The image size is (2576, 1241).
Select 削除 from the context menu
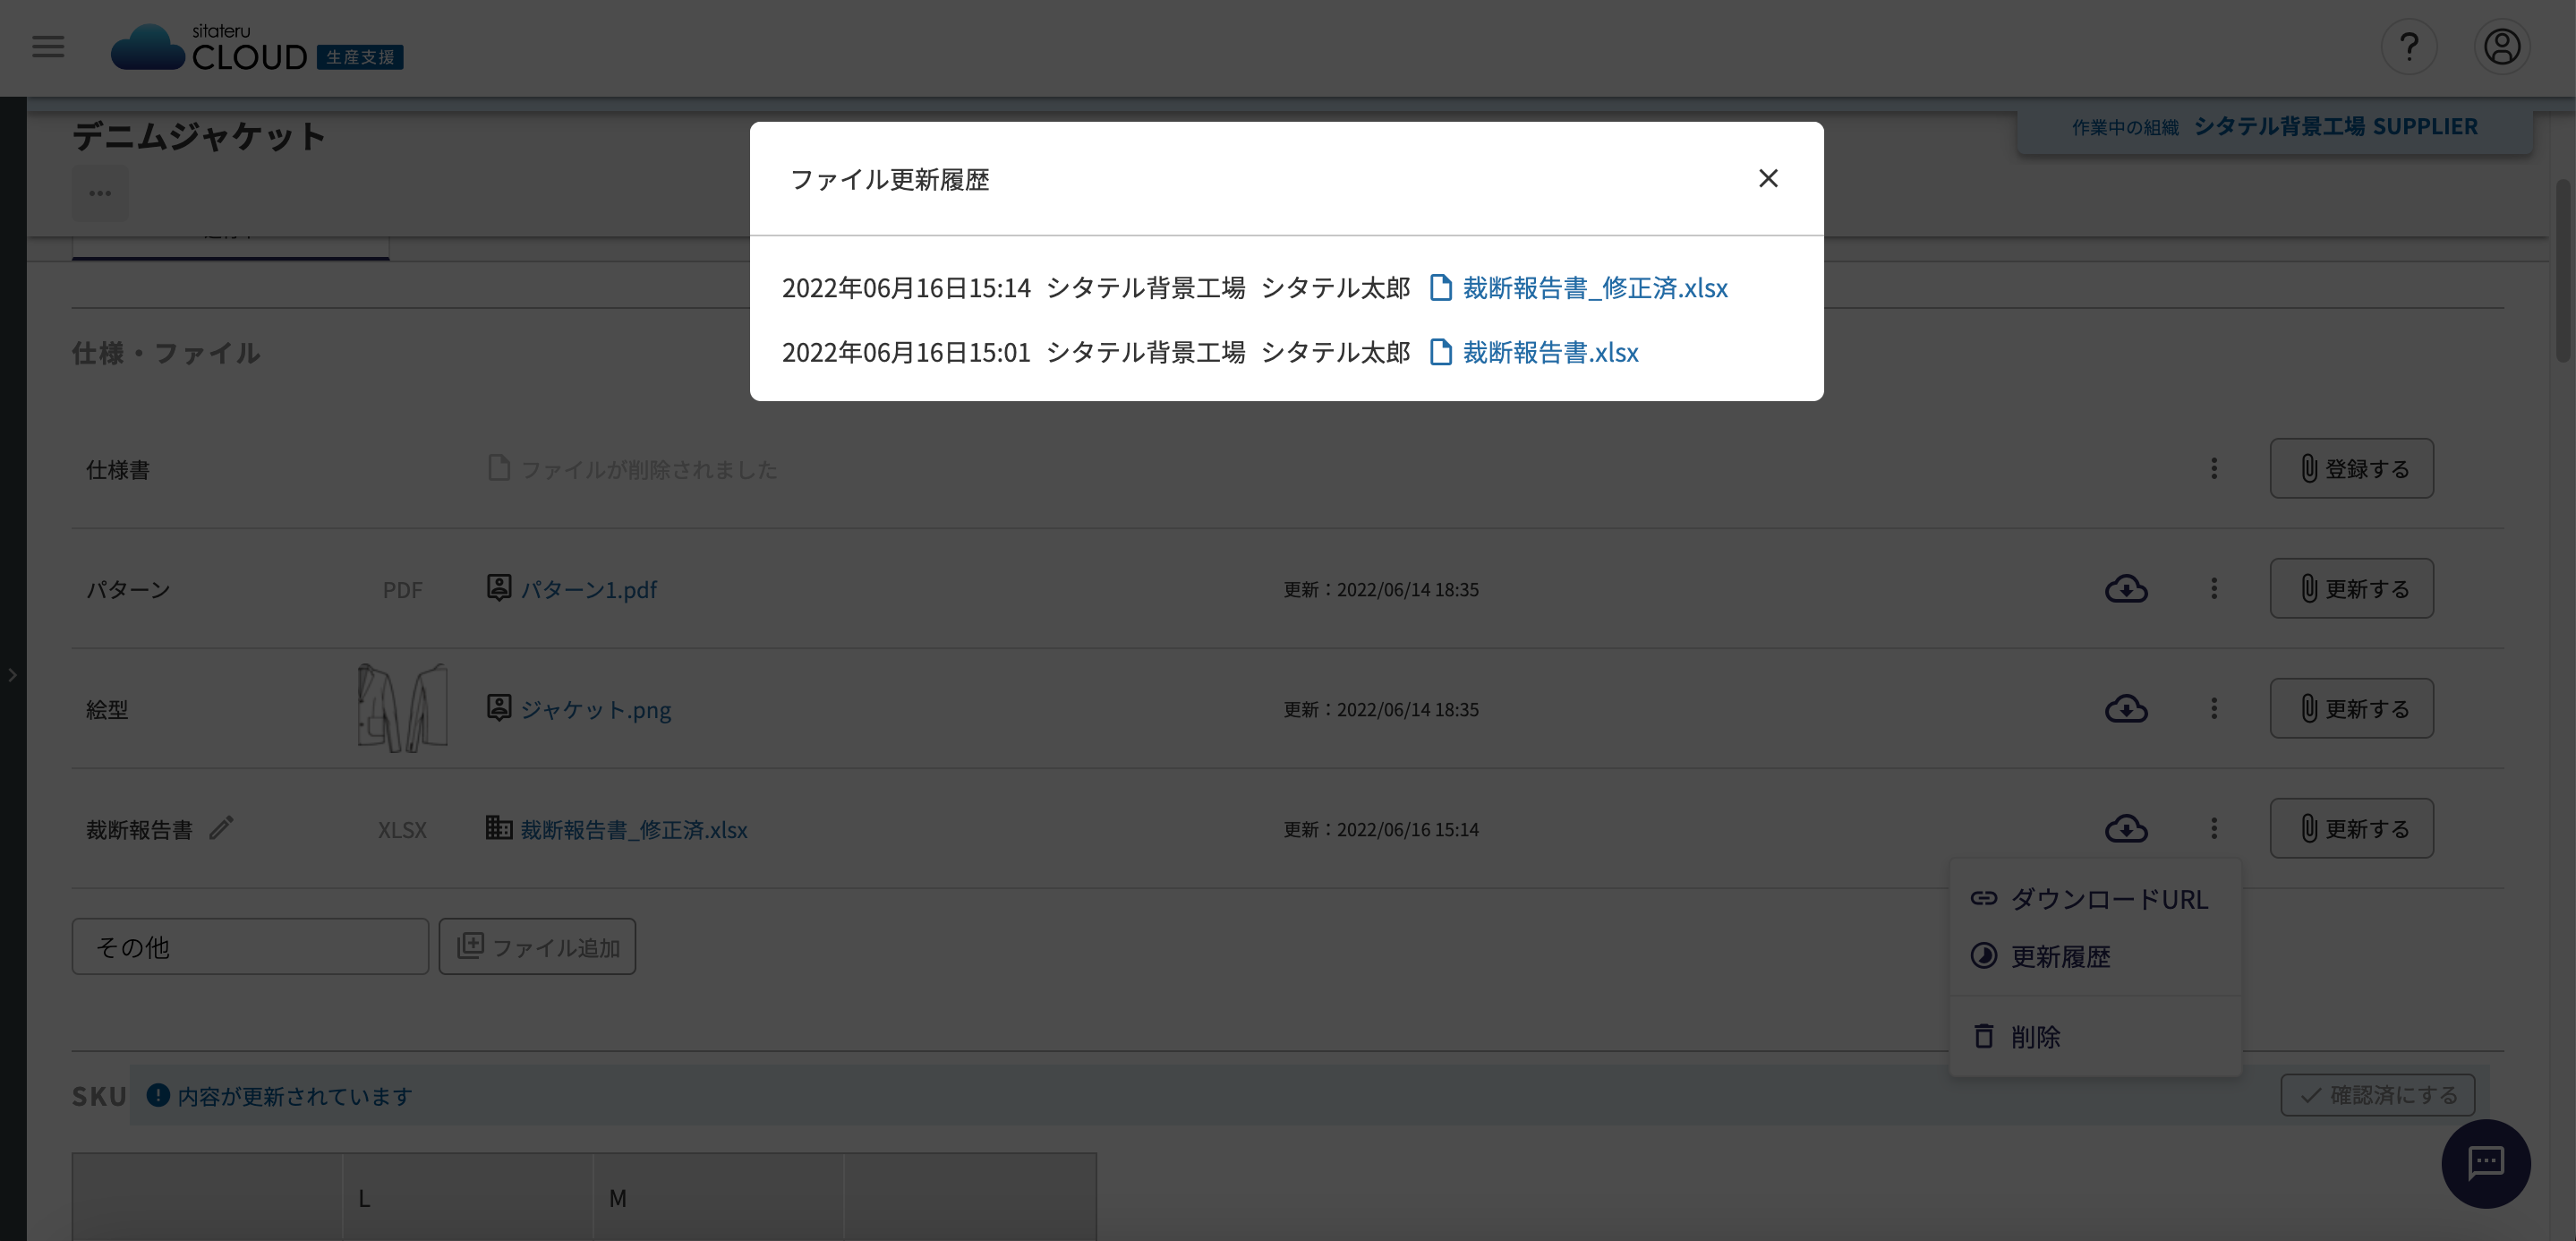click(x=2095, y=1037)
